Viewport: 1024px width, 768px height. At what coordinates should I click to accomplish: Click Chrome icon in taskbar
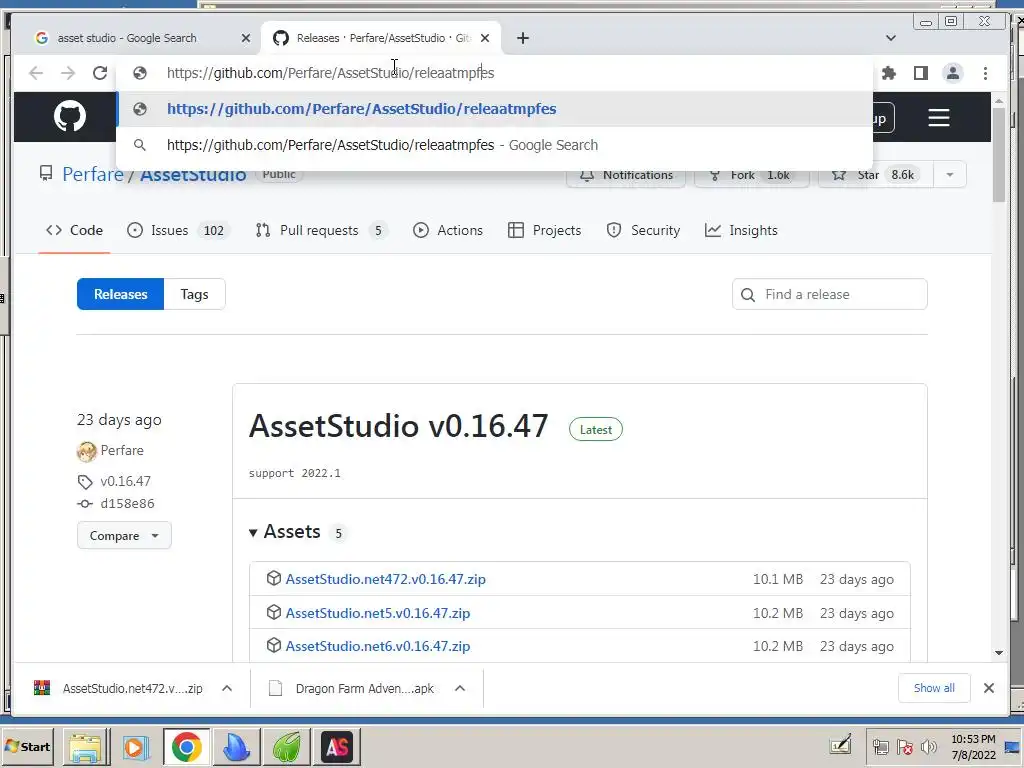pyautogui.click(x=187, y=747)
